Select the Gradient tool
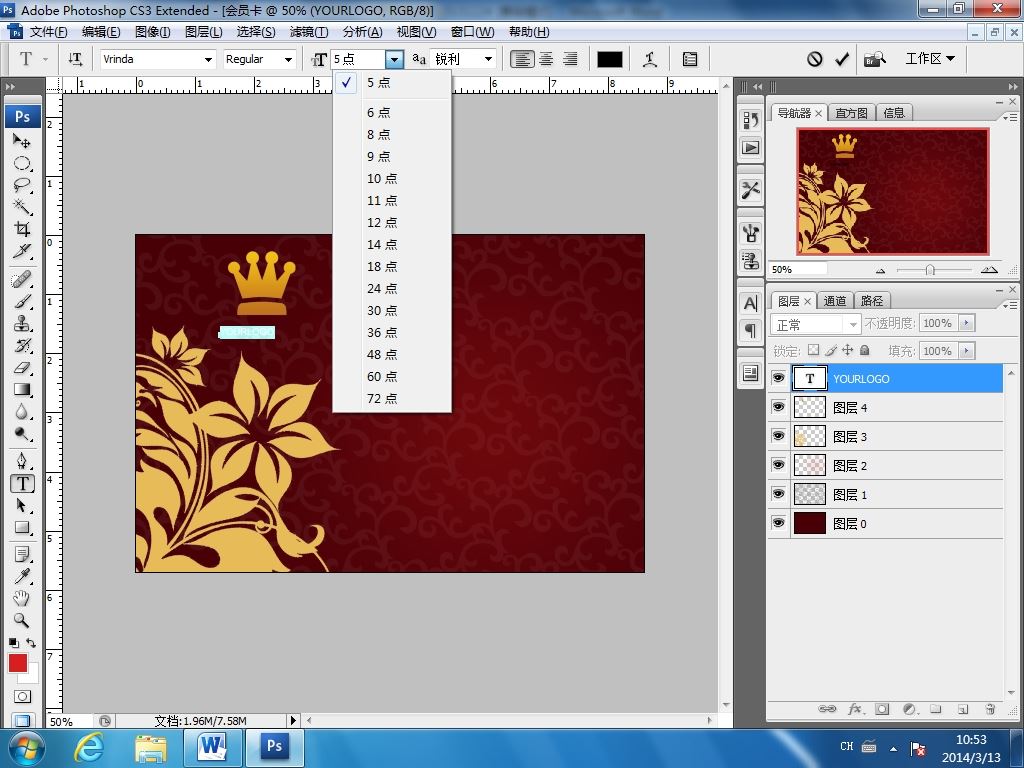The width and height of the screenshot is (1024, 768). tap(22, 390)
